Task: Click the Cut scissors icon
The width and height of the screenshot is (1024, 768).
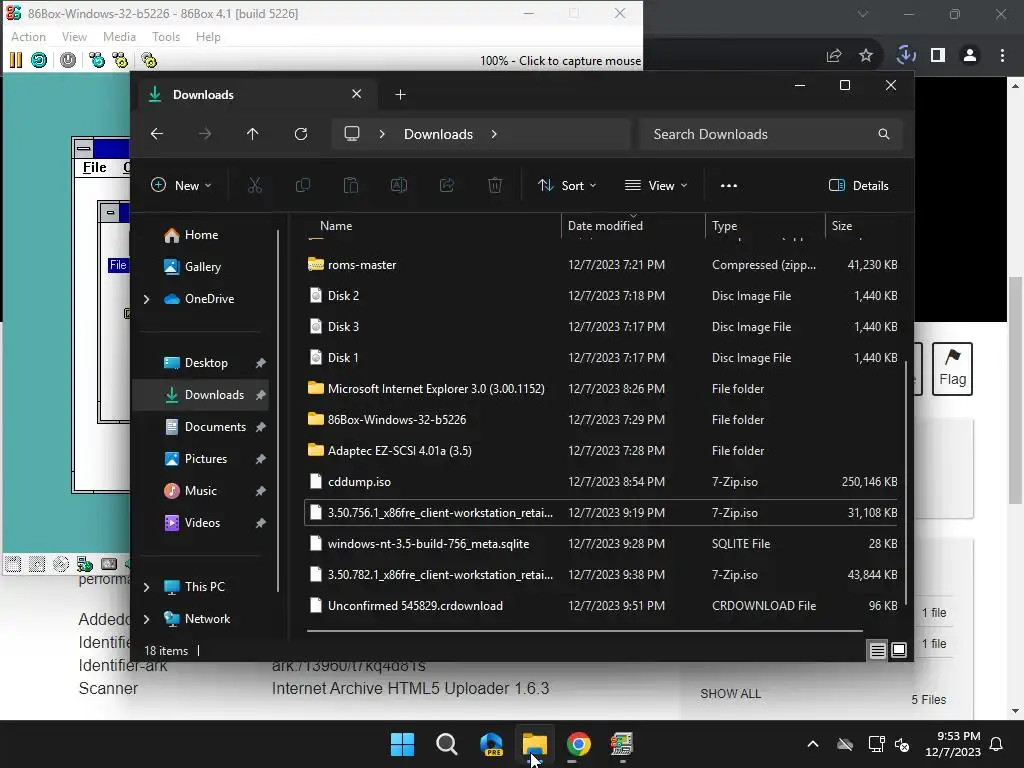Action: click(x=255, y=185)
